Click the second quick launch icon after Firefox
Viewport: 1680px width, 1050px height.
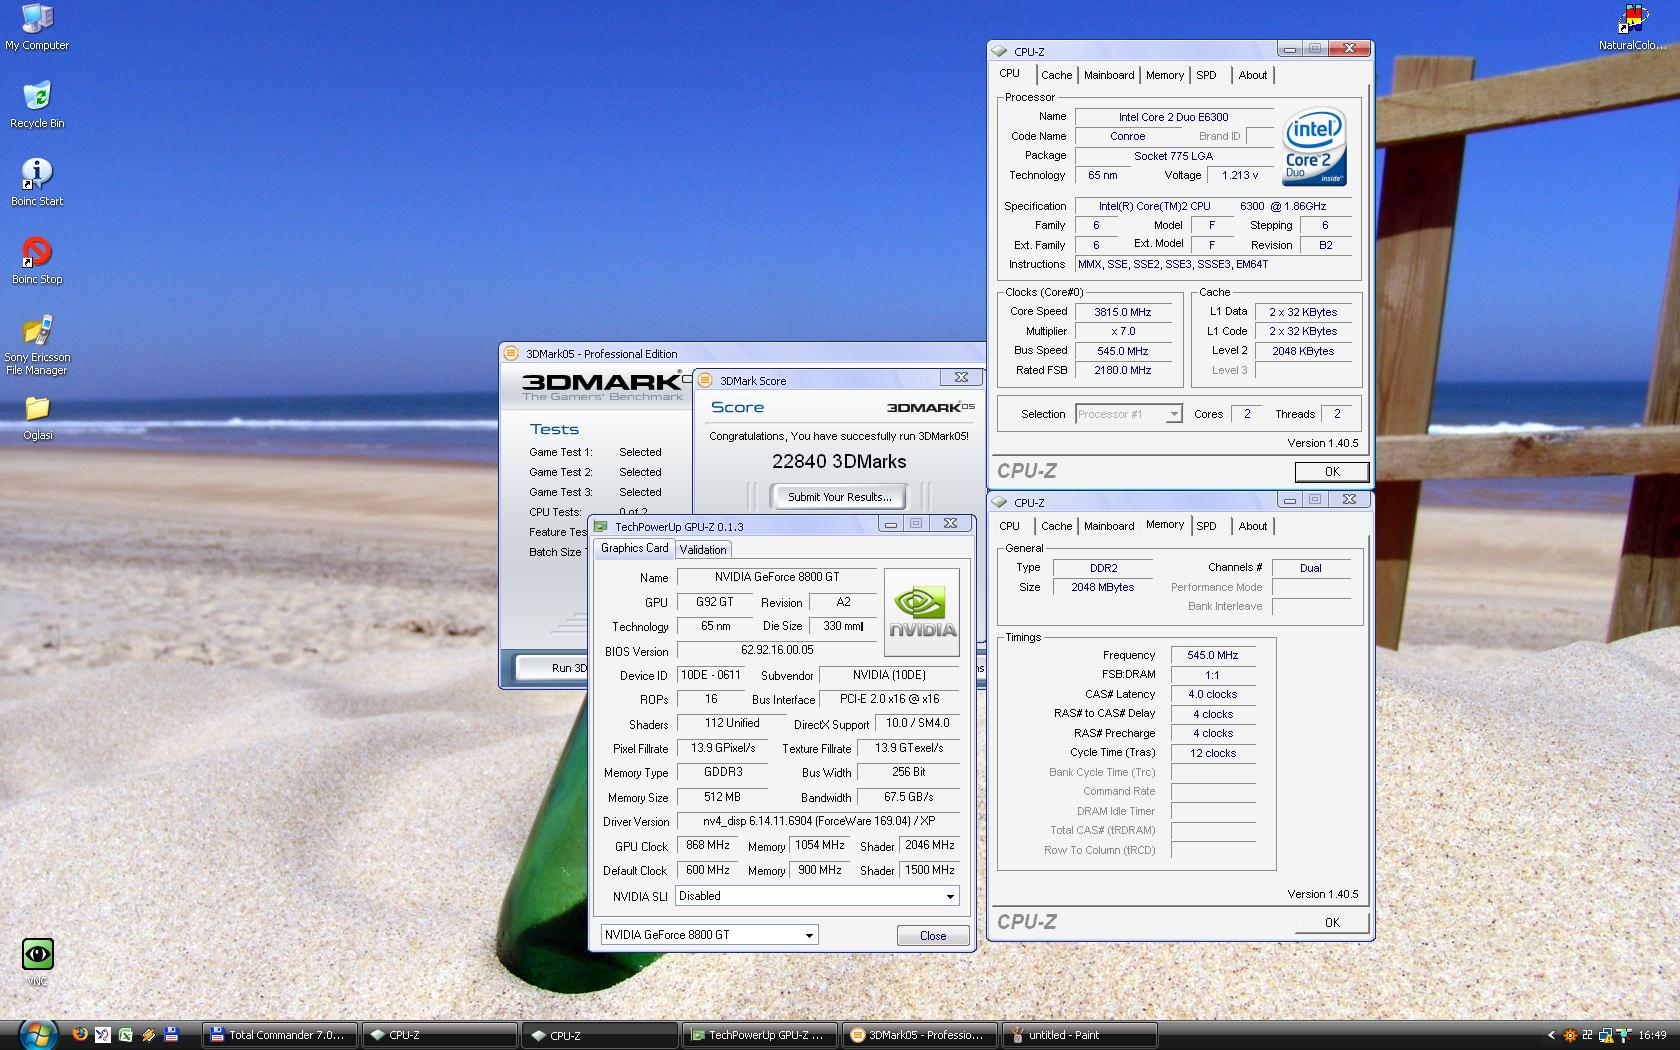tap(102, 1035)
